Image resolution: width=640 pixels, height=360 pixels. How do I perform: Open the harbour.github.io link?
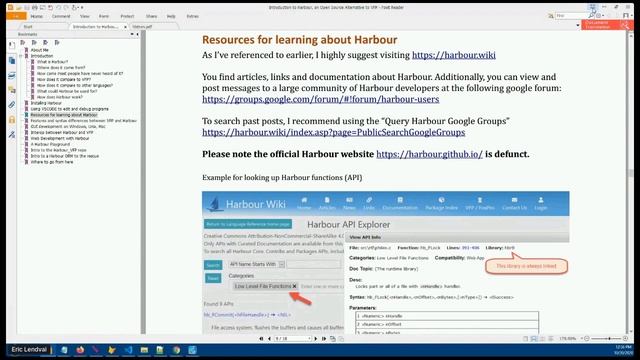click(429, 154)
